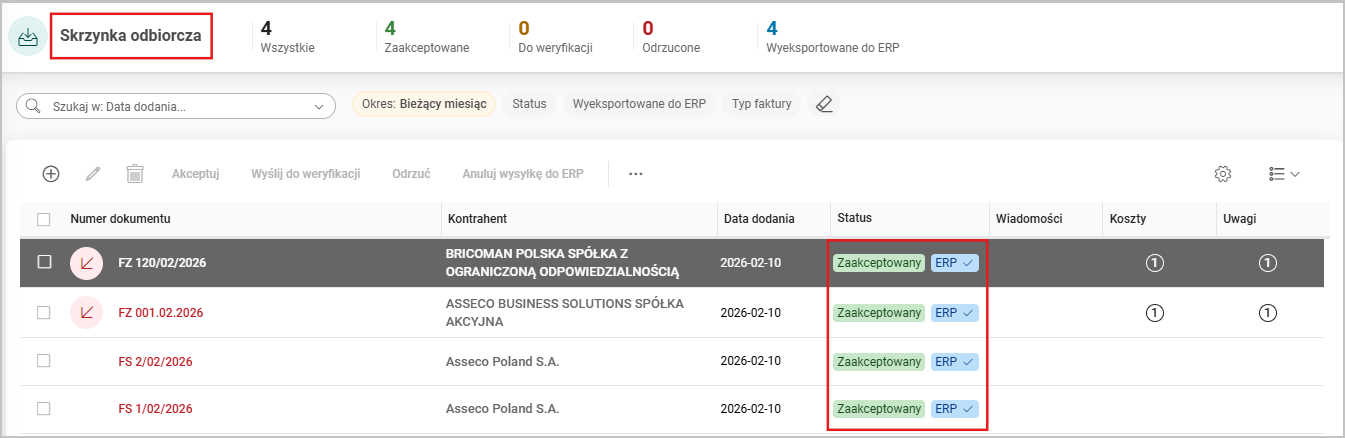Image resolution: width=1345 pixels, height=438 pixels.
Task: Click the Typ faktury filter chip
Action: (761, 104)
